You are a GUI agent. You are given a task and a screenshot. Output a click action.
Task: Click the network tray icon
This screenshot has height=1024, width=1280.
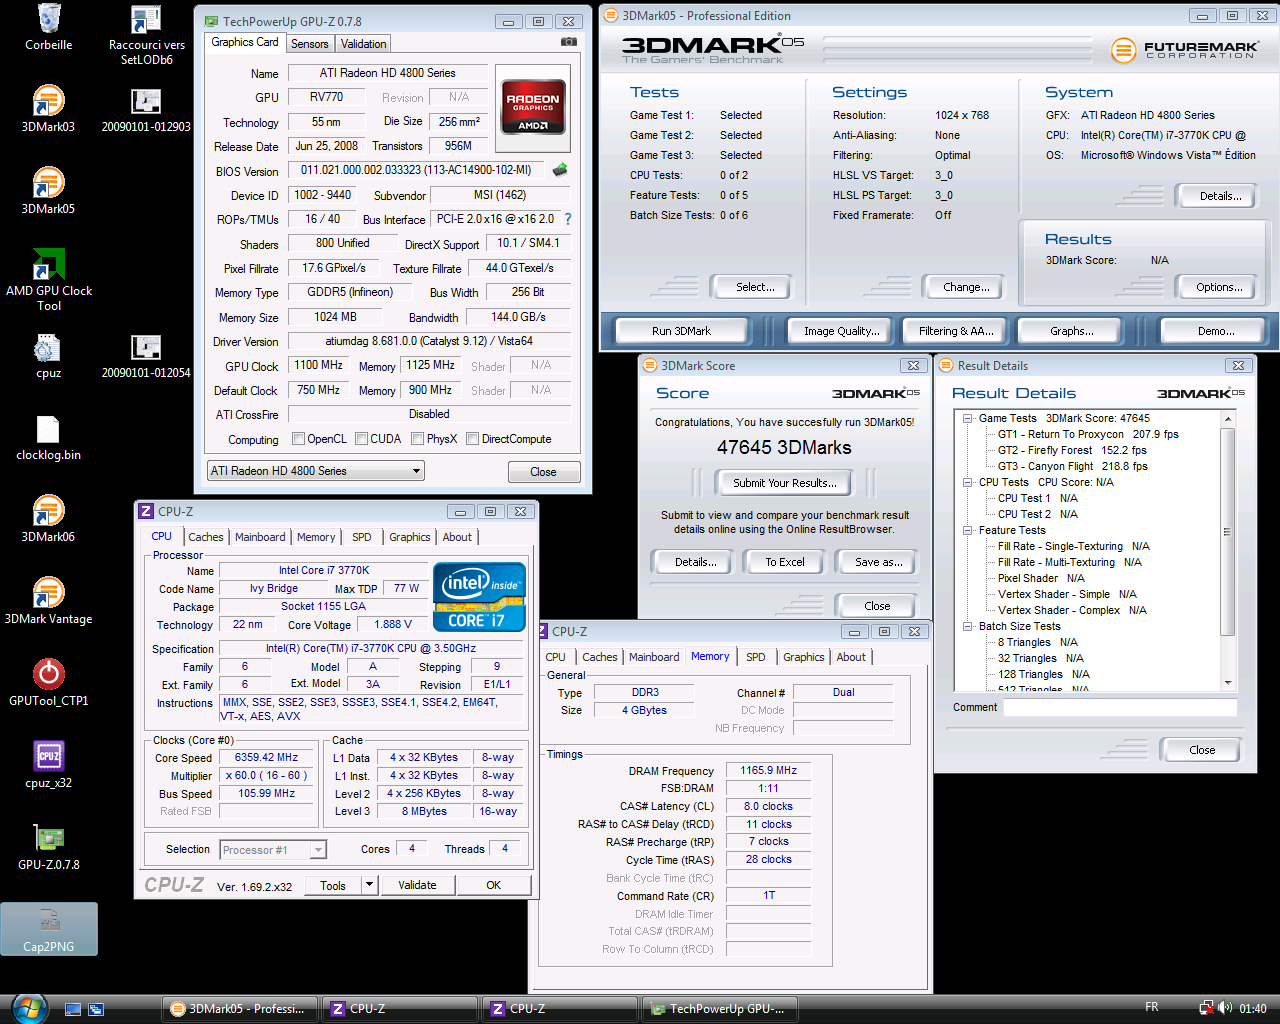coord(1207,1008)
